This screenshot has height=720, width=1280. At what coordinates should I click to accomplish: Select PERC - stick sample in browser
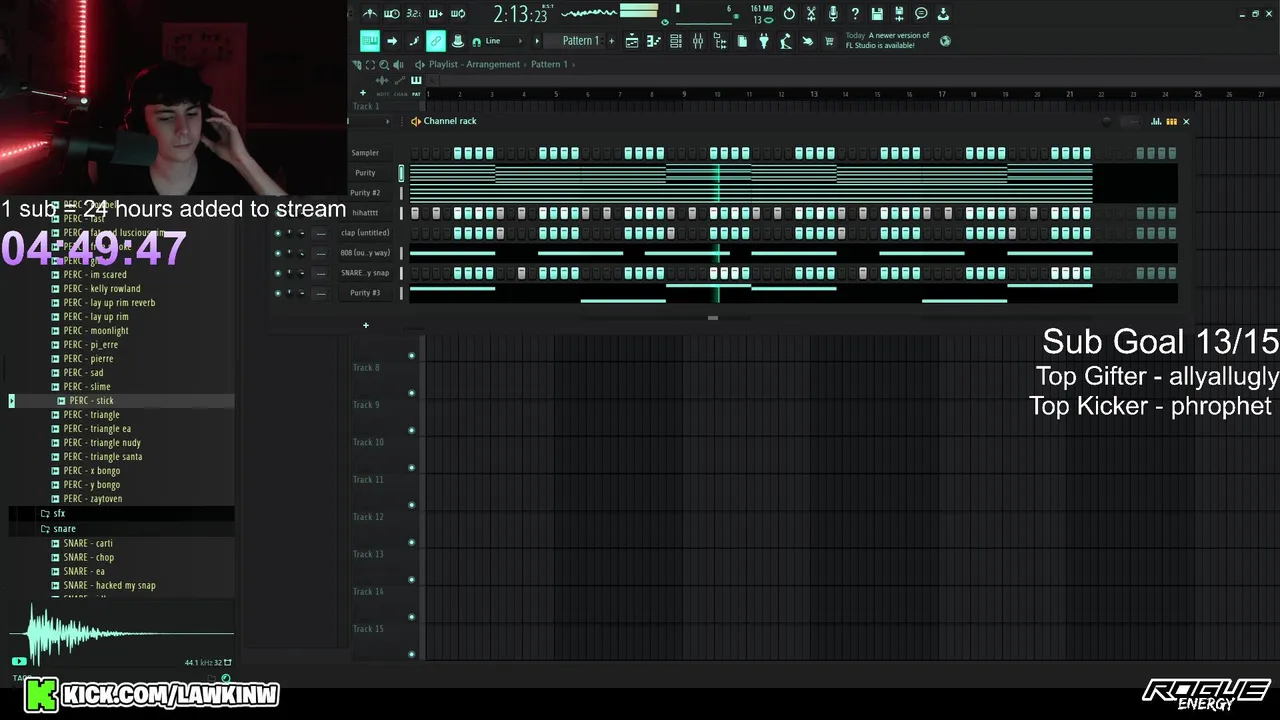point(91,400)
